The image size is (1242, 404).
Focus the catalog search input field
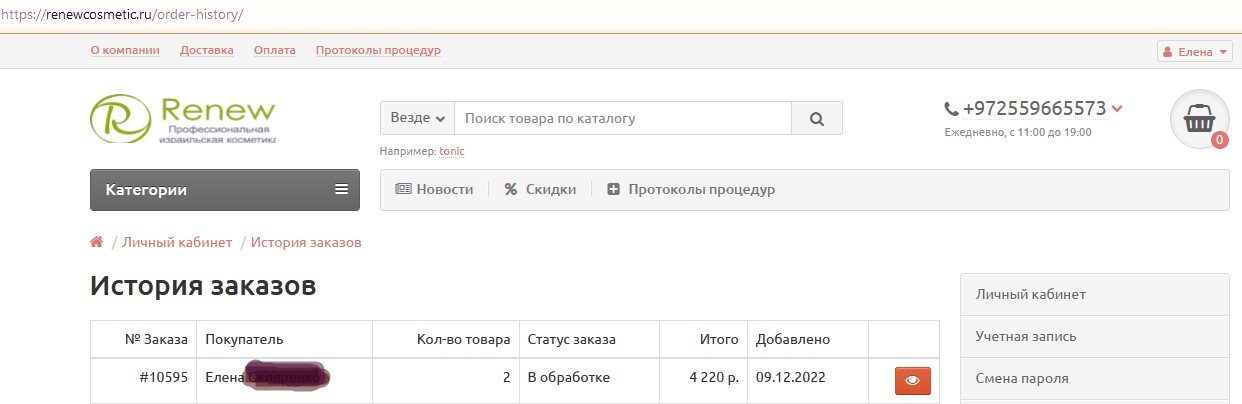tap(623, 118)
